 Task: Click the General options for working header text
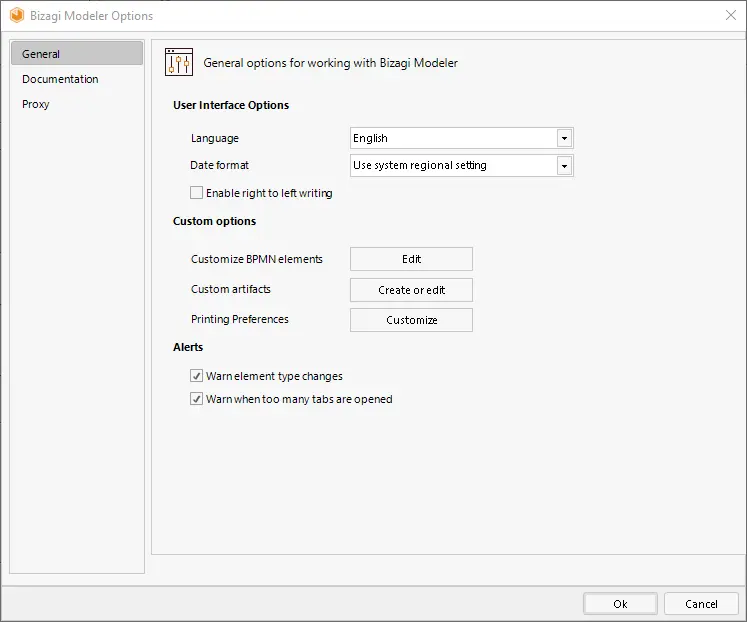pos(331,63)
